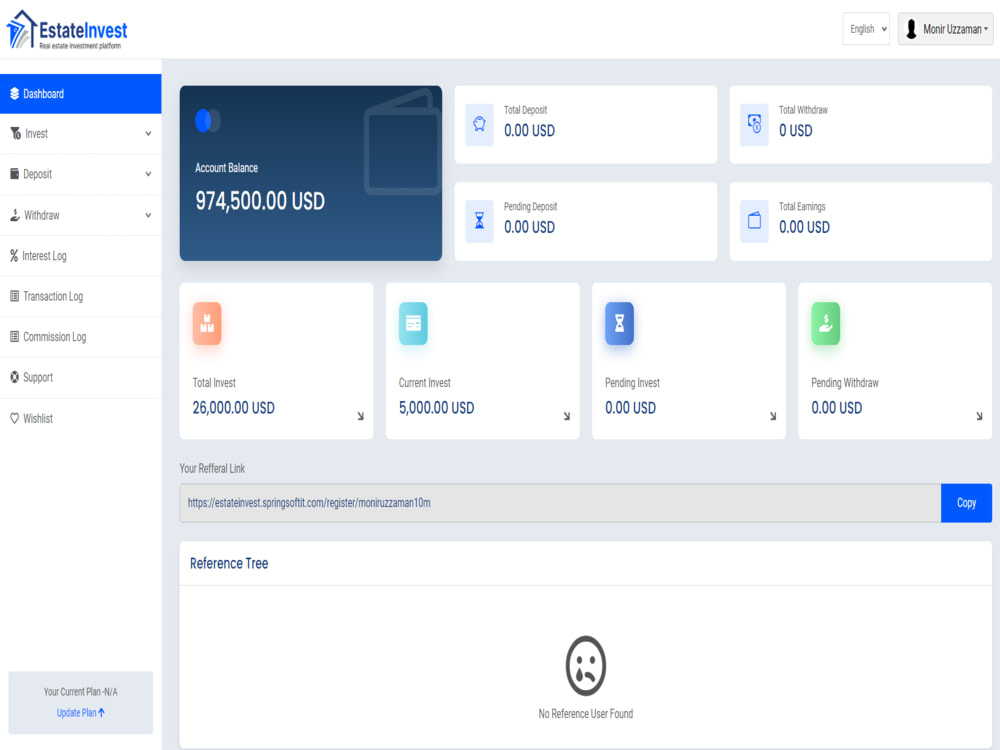Click the Commission Log list icon
The height and width of the screenshot is (750, 1000).
15,336
